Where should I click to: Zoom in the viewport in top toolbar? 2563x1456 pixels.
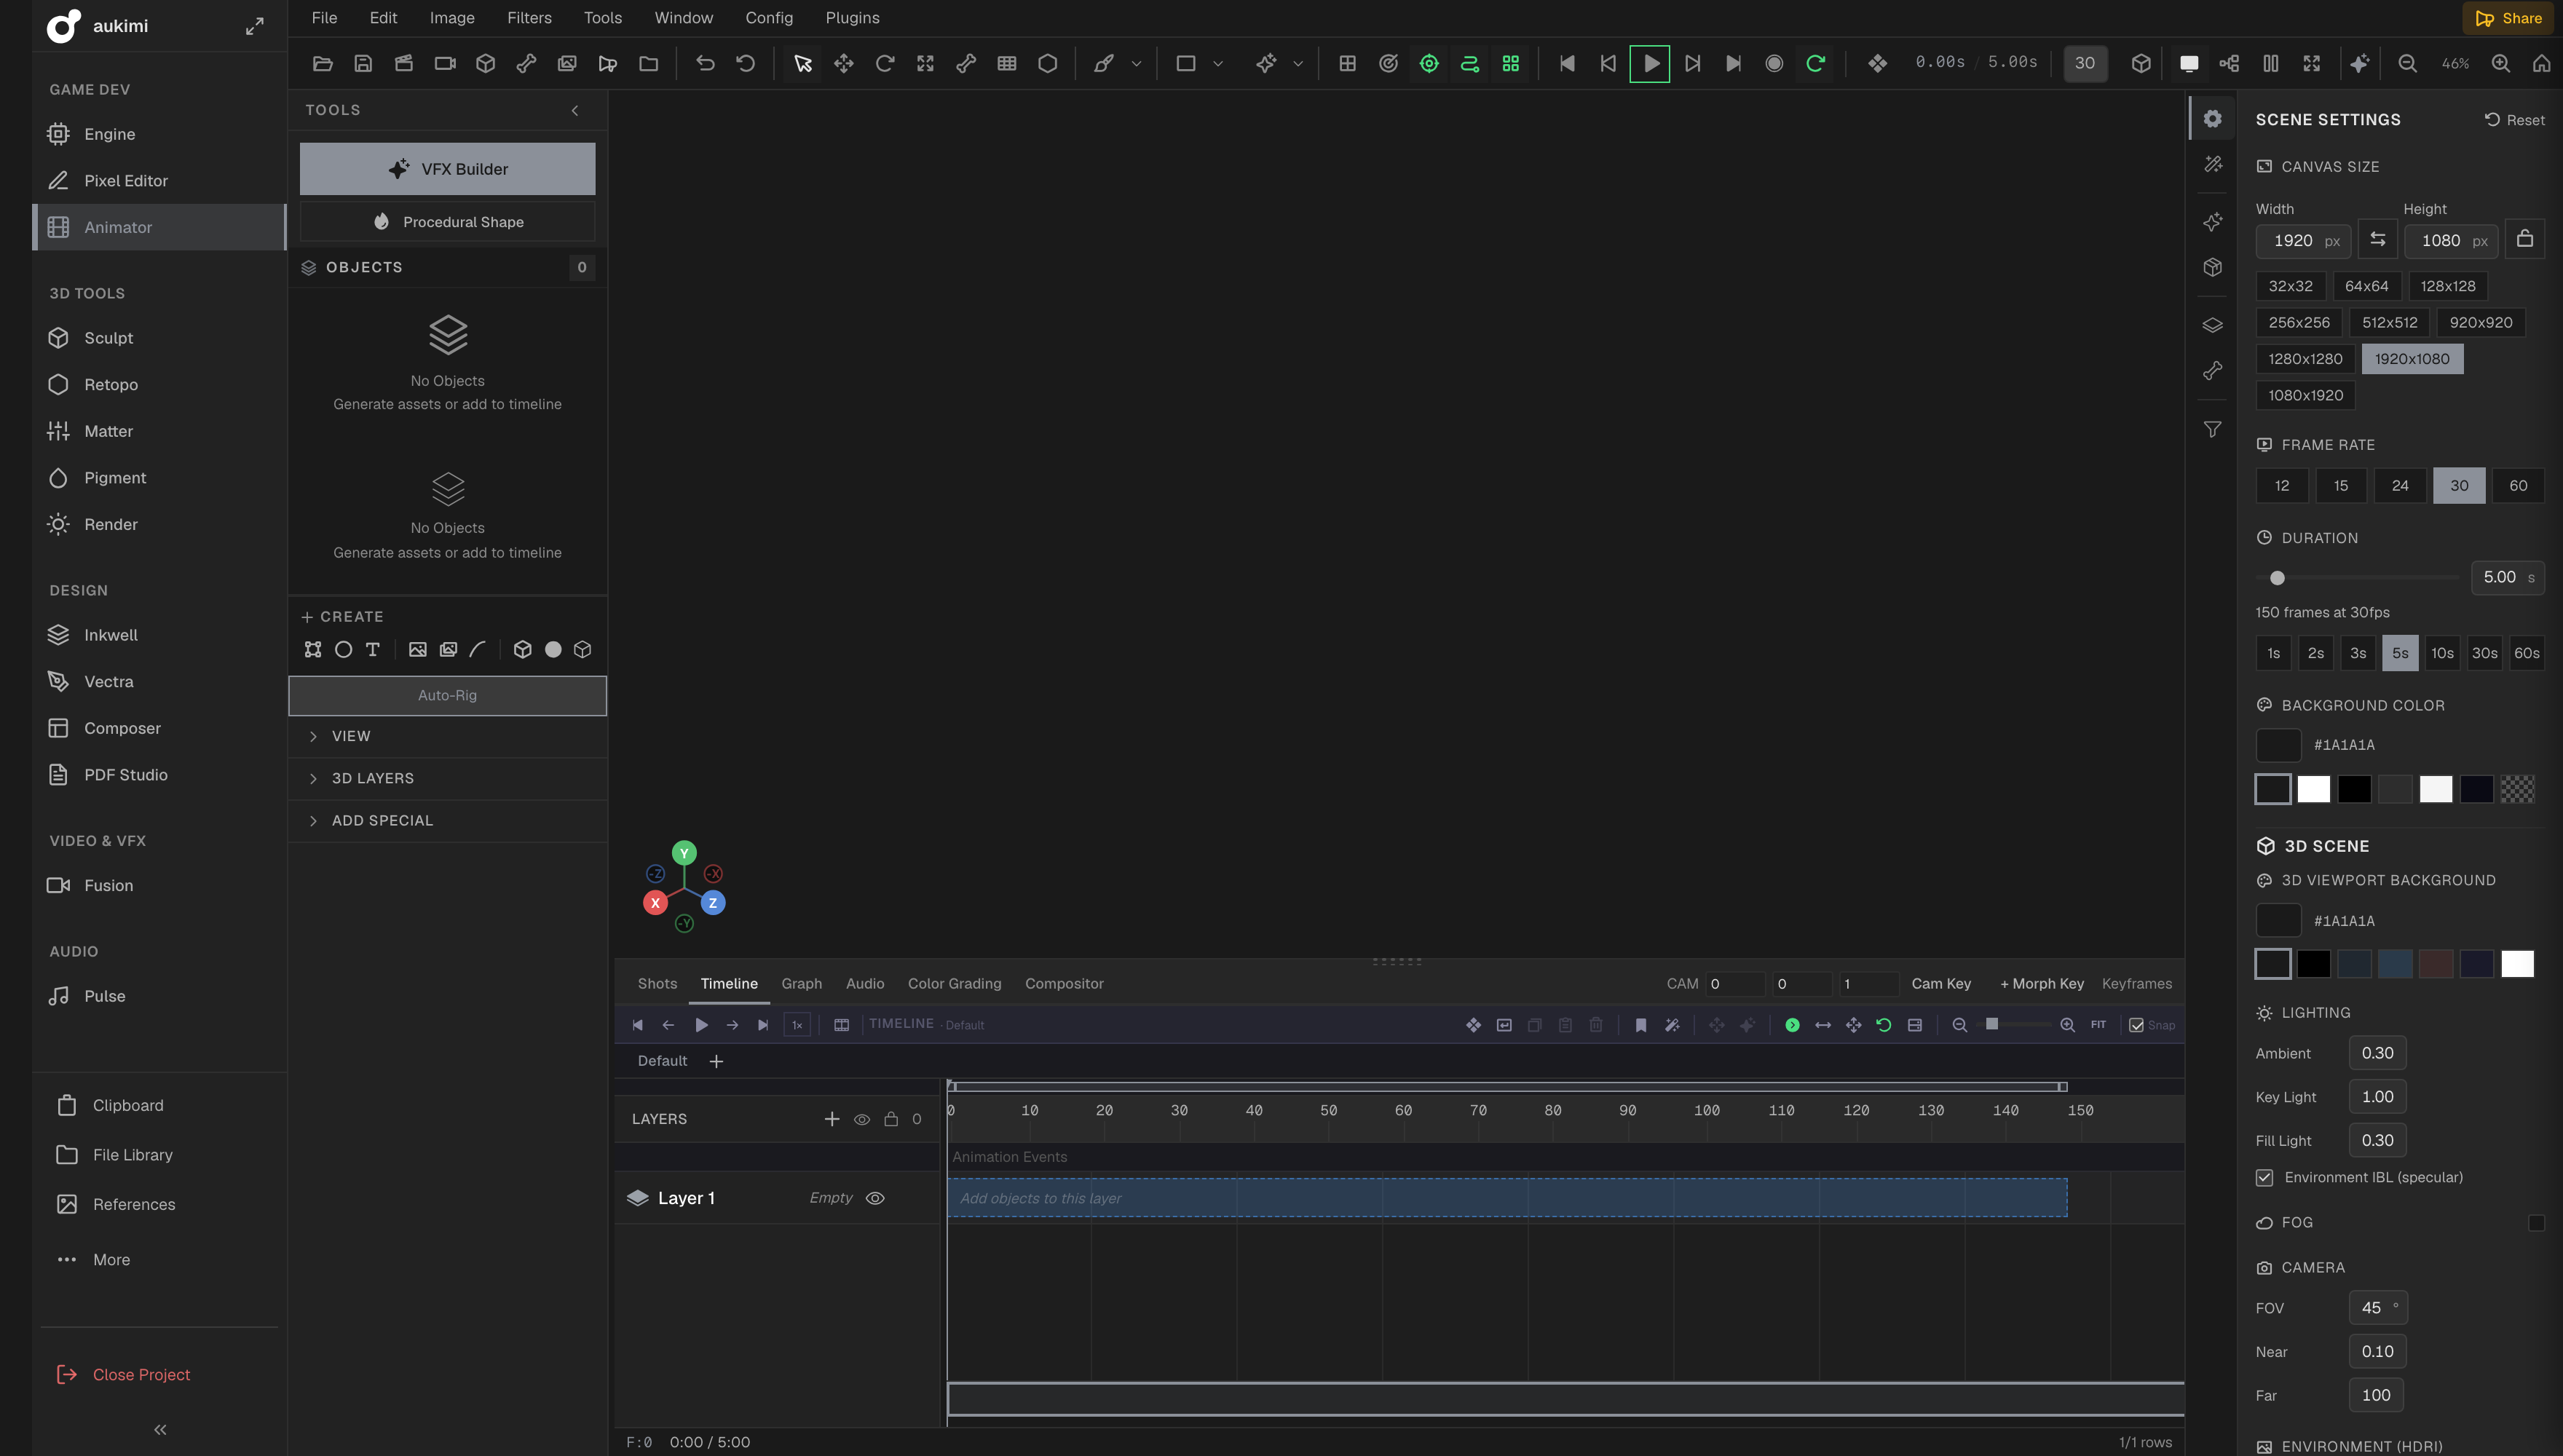click(2500, 63)
